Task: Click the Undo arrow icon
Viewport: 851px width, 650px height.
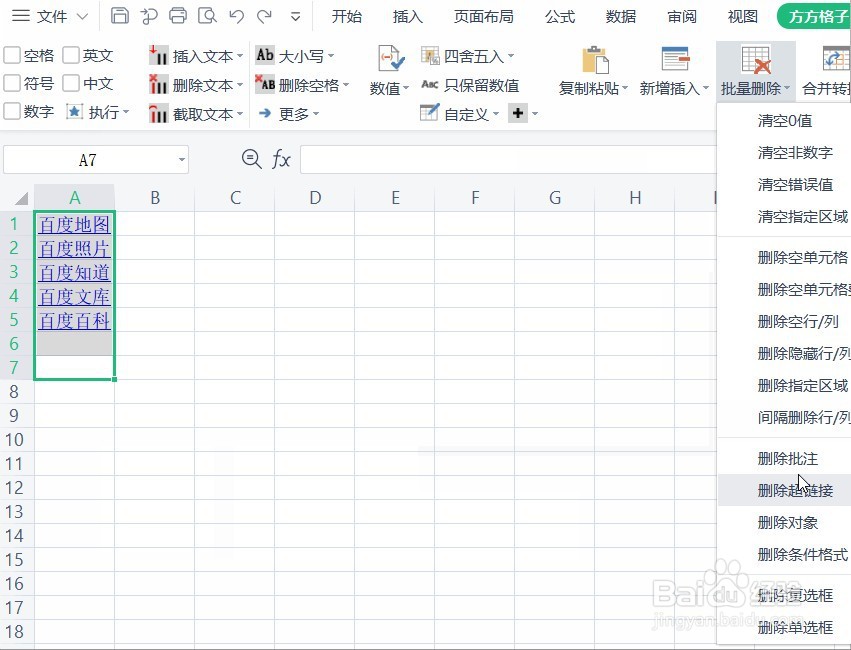Action: coord(237,16)
